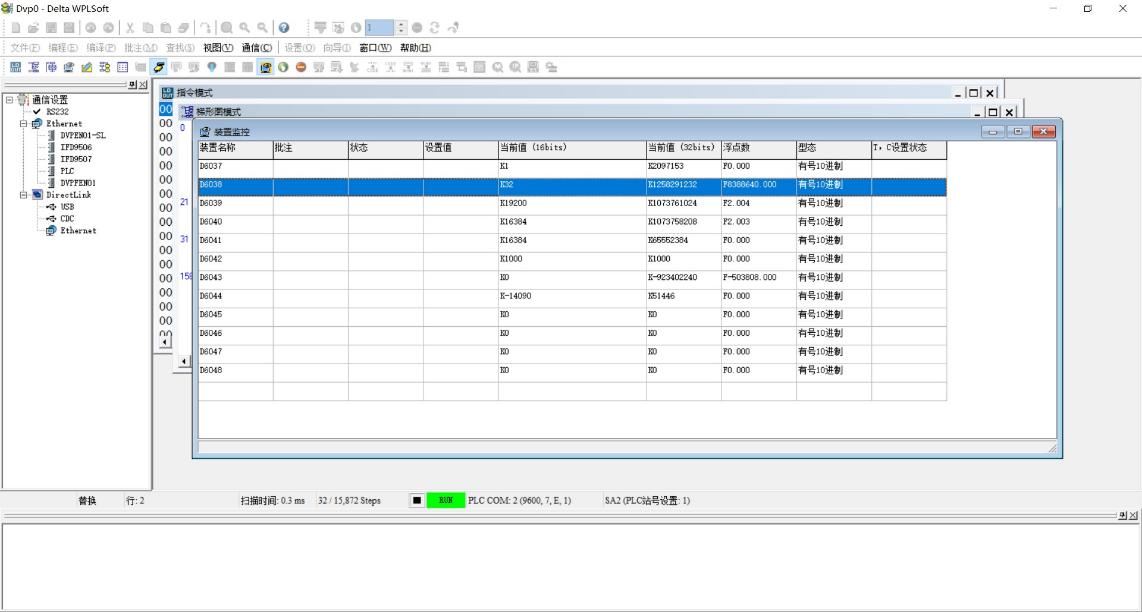1142x612 pixels.
Task: Click the first icon in the lower toolbar
Action: (16, 67)
